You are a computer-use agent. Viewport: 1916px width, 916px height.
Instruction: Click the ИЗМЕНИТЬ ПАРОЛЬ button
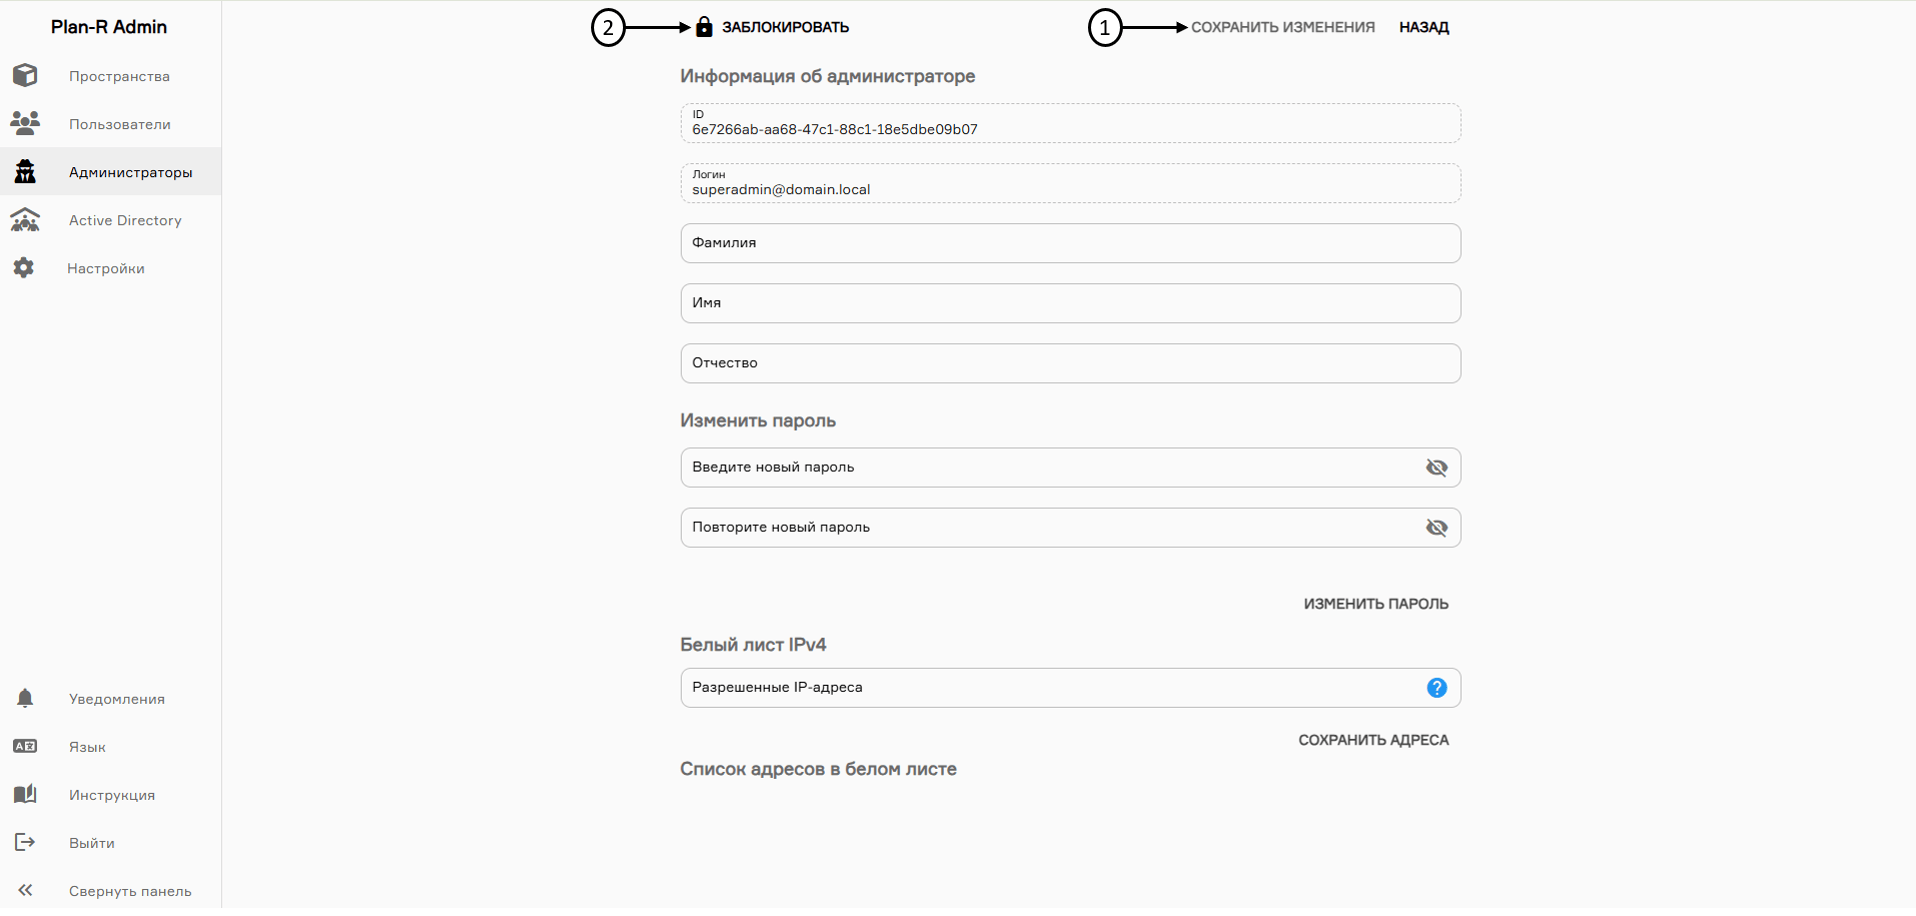point(1375,604)
